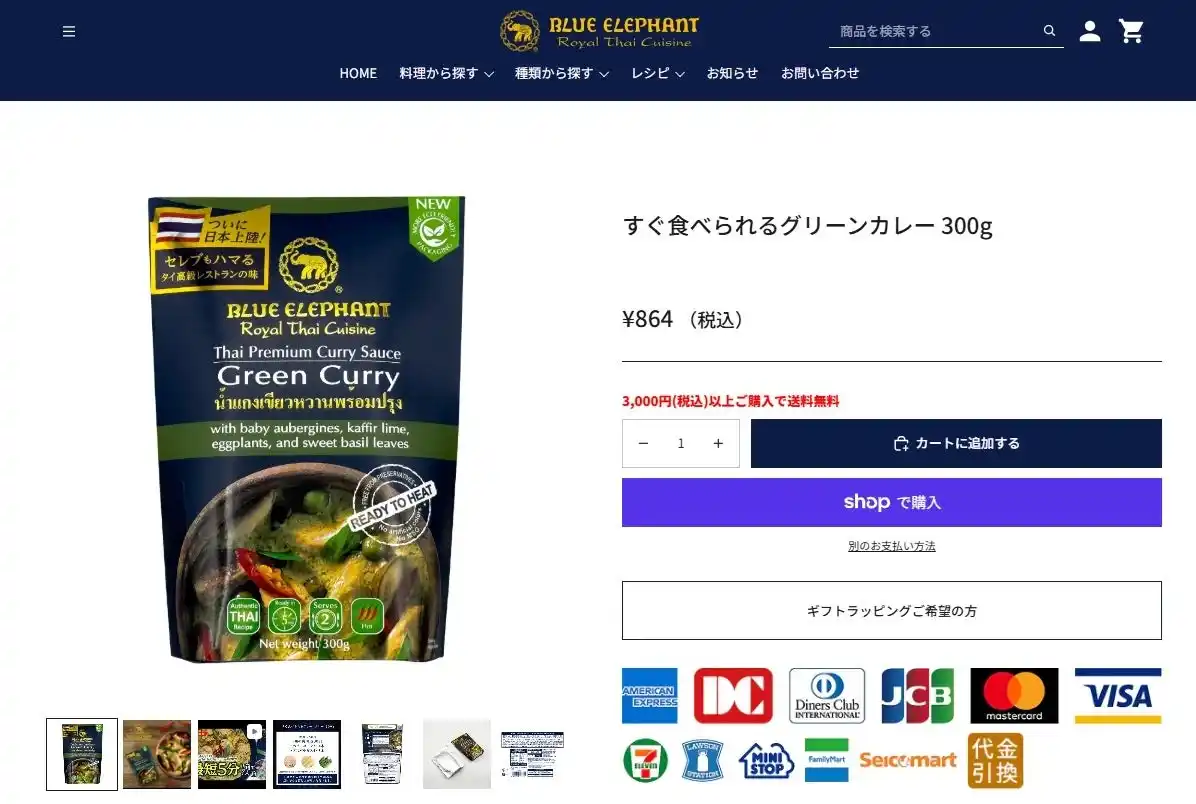The image size is (1196, 804).
Task: Click the ギフトラッピングご希望の方 button
Action: (x=892, y=610)
